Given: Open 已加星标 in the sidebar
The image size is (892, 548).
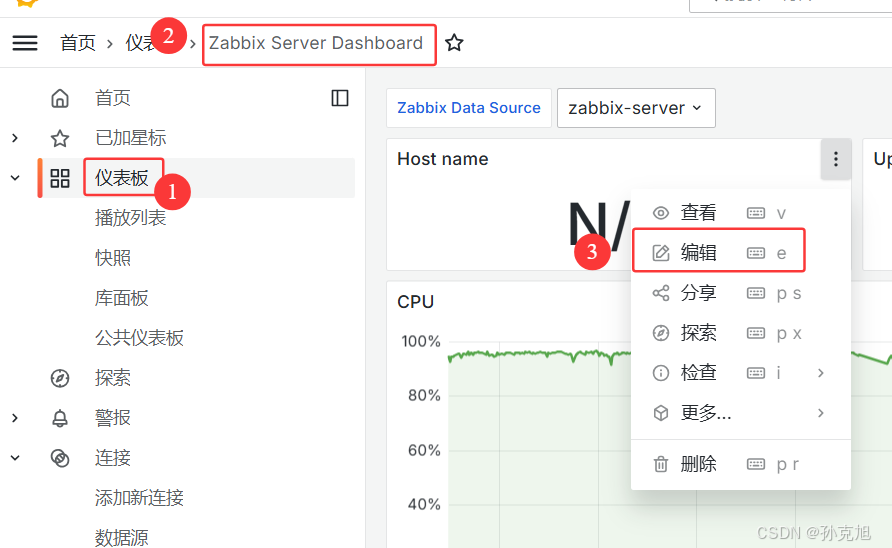Looking at the screenshot, I should (x=130, y=138).
